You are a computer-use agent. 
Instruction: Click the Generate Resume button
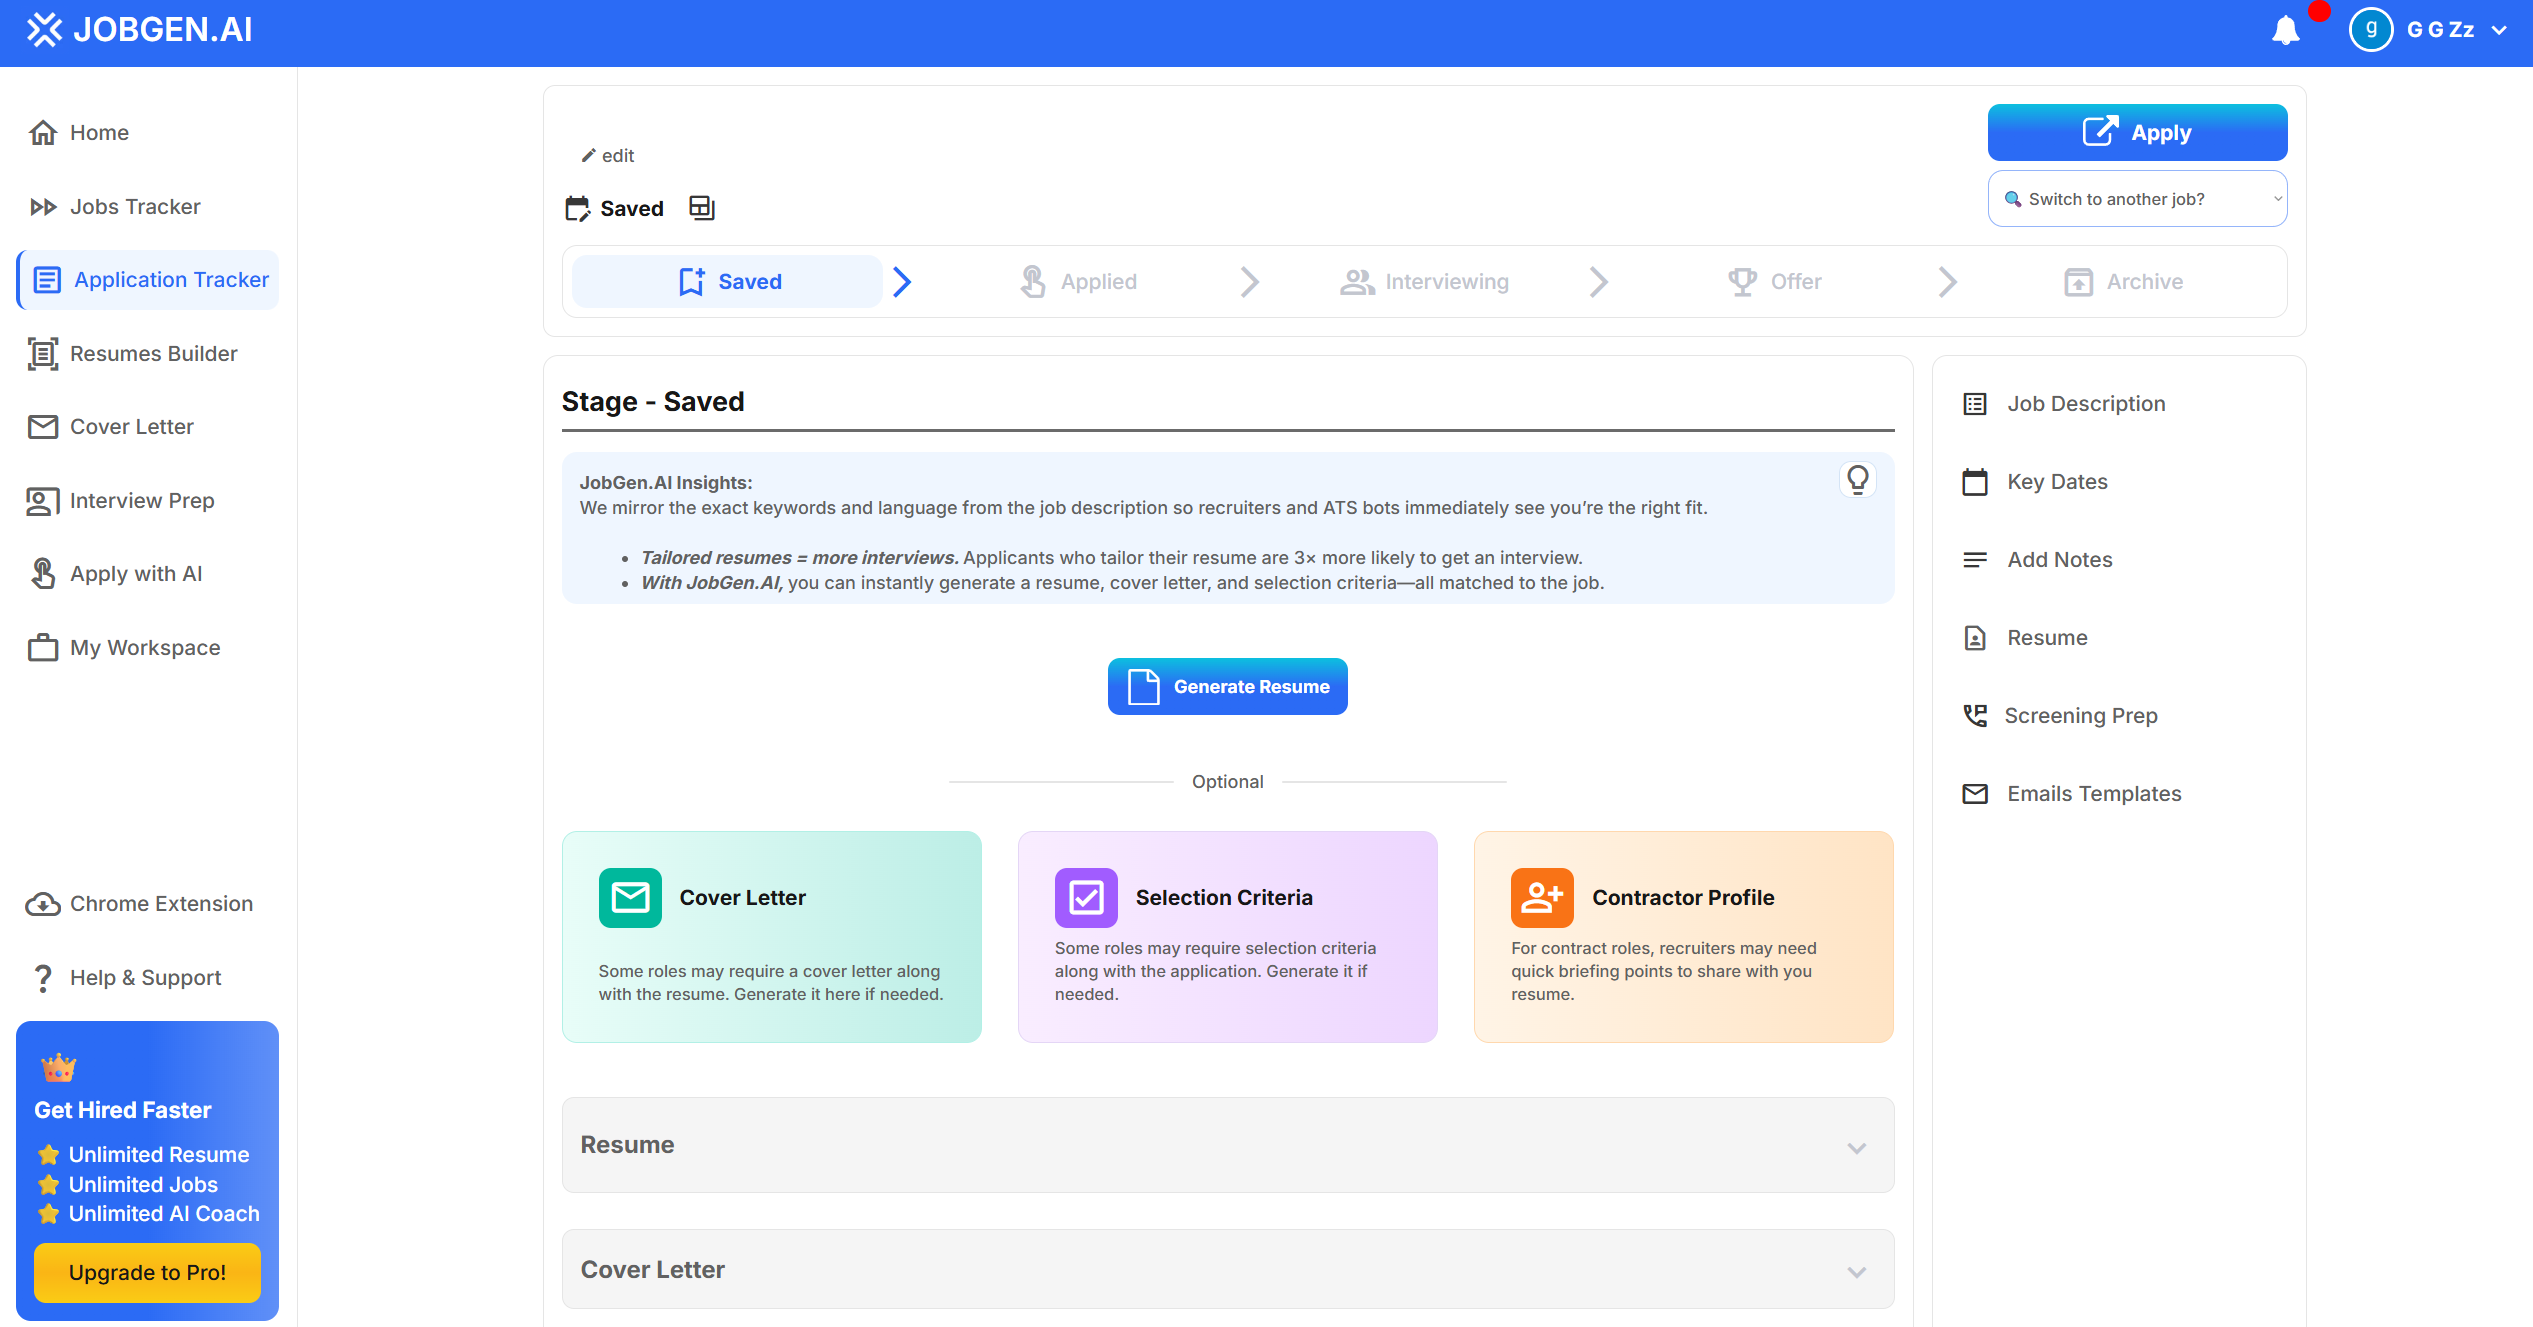[x=1227, y=686]
